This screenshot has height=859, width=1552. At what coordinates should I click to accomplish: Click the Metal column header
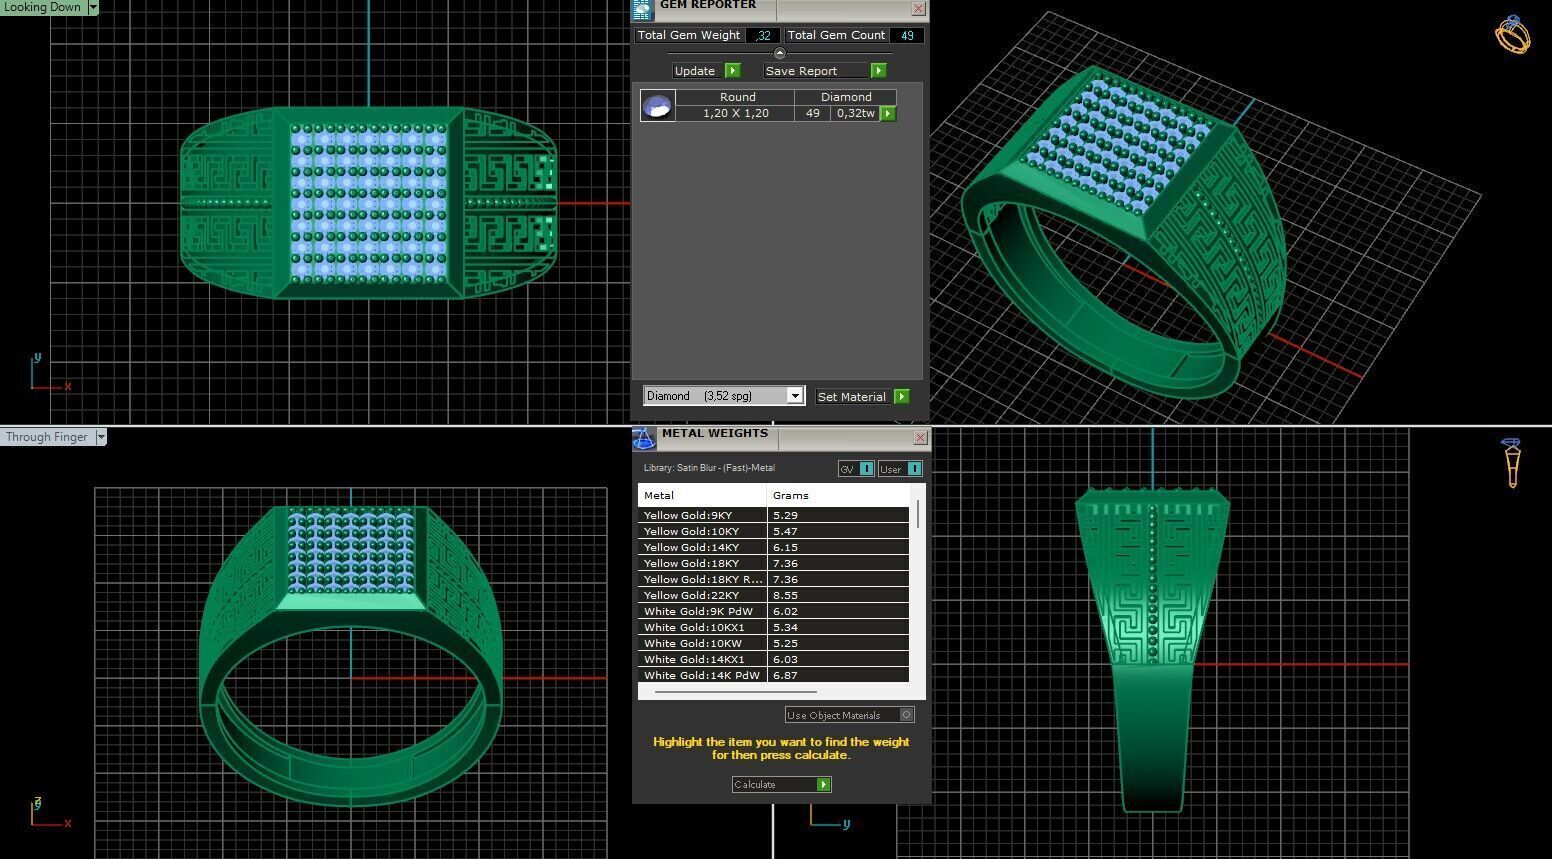pyautogui.click(x=702, y=495)
